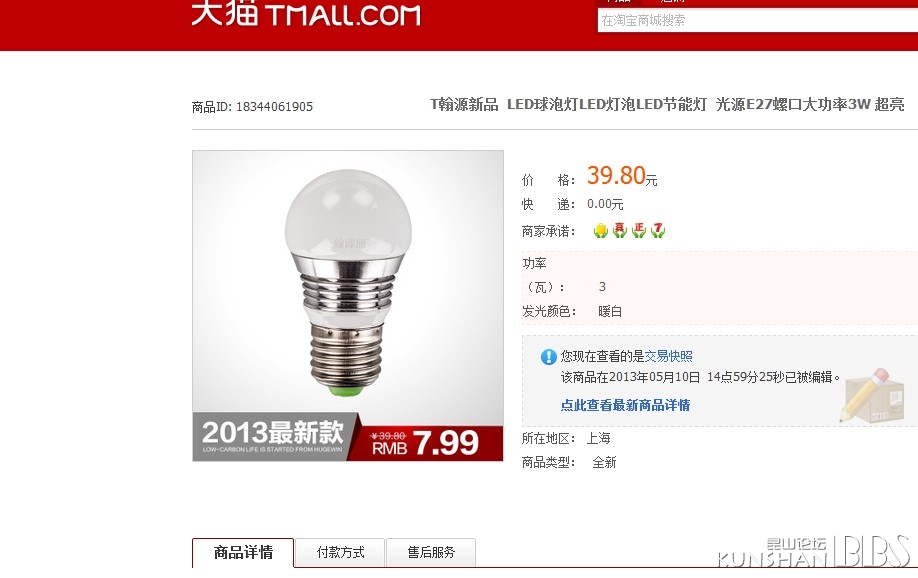
Task: Switch to the 售后服务 tab
Action: [x=431, y=552]
